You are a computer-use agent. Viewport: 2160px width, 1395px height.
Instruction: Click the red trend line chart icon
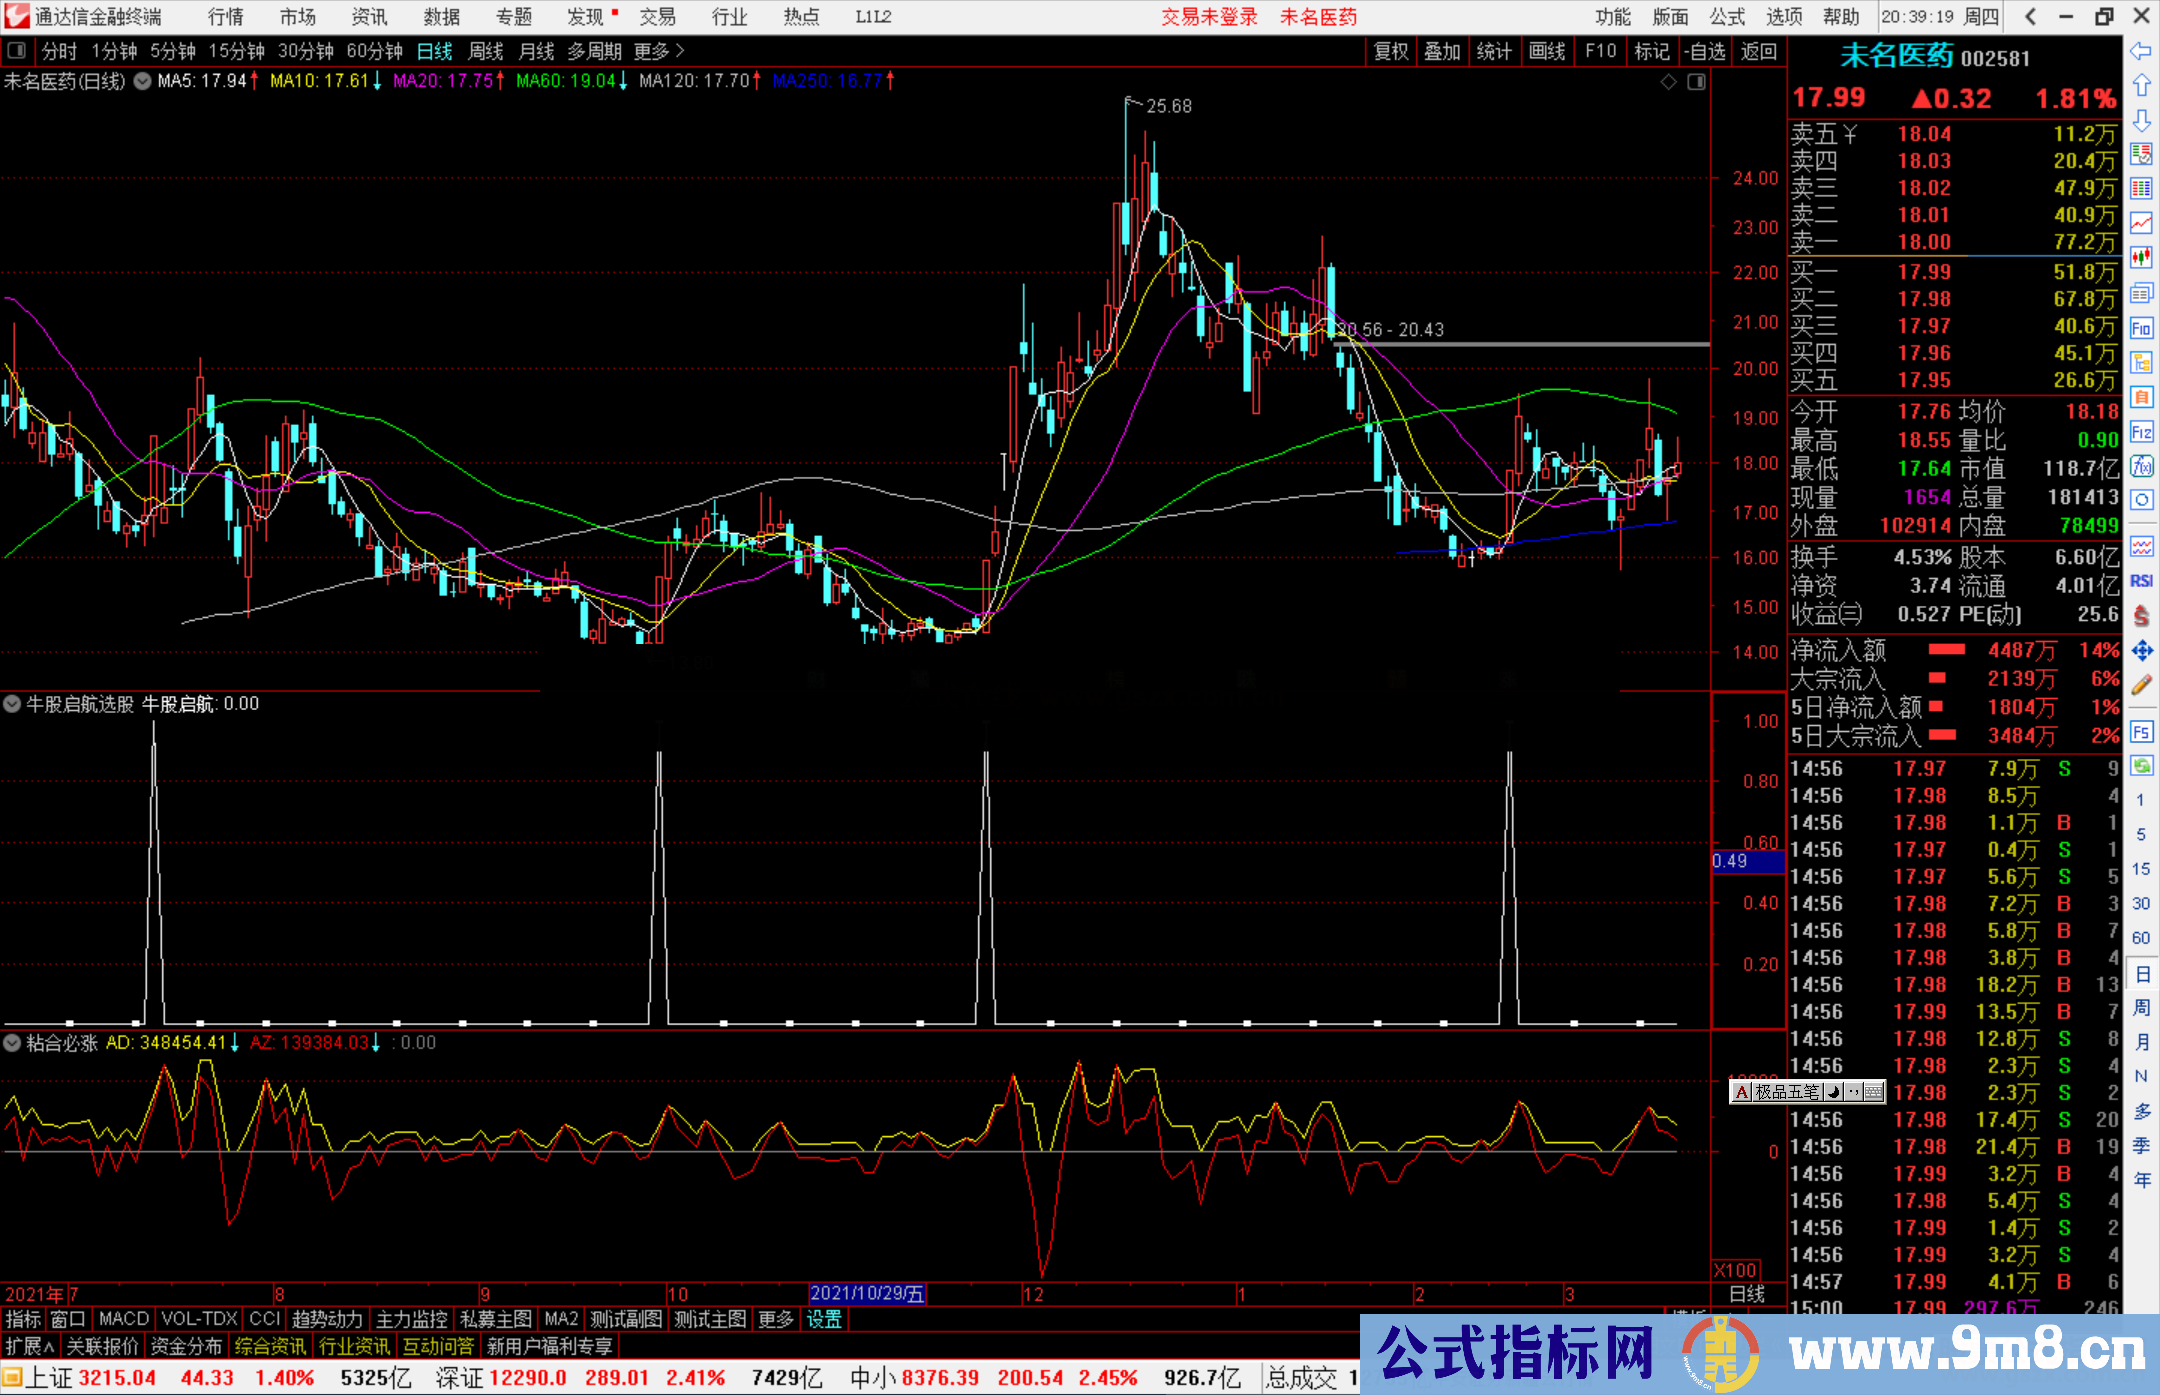2141,223
